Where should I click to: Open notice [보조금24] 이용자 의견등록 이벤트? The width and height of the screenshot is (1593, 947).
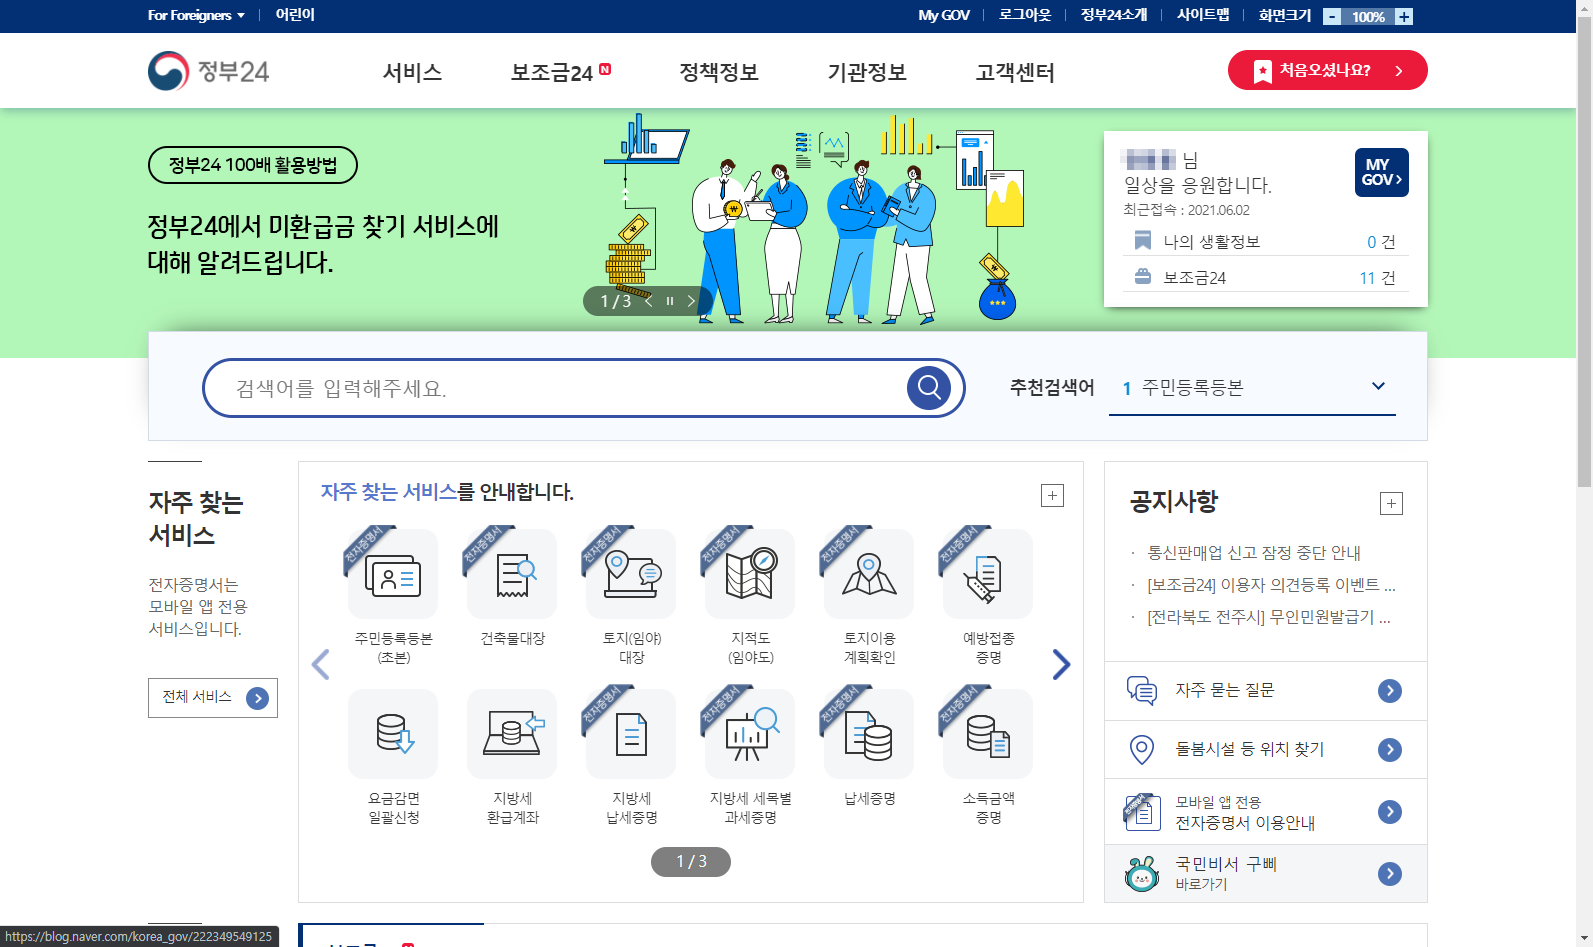(1270, 585)
